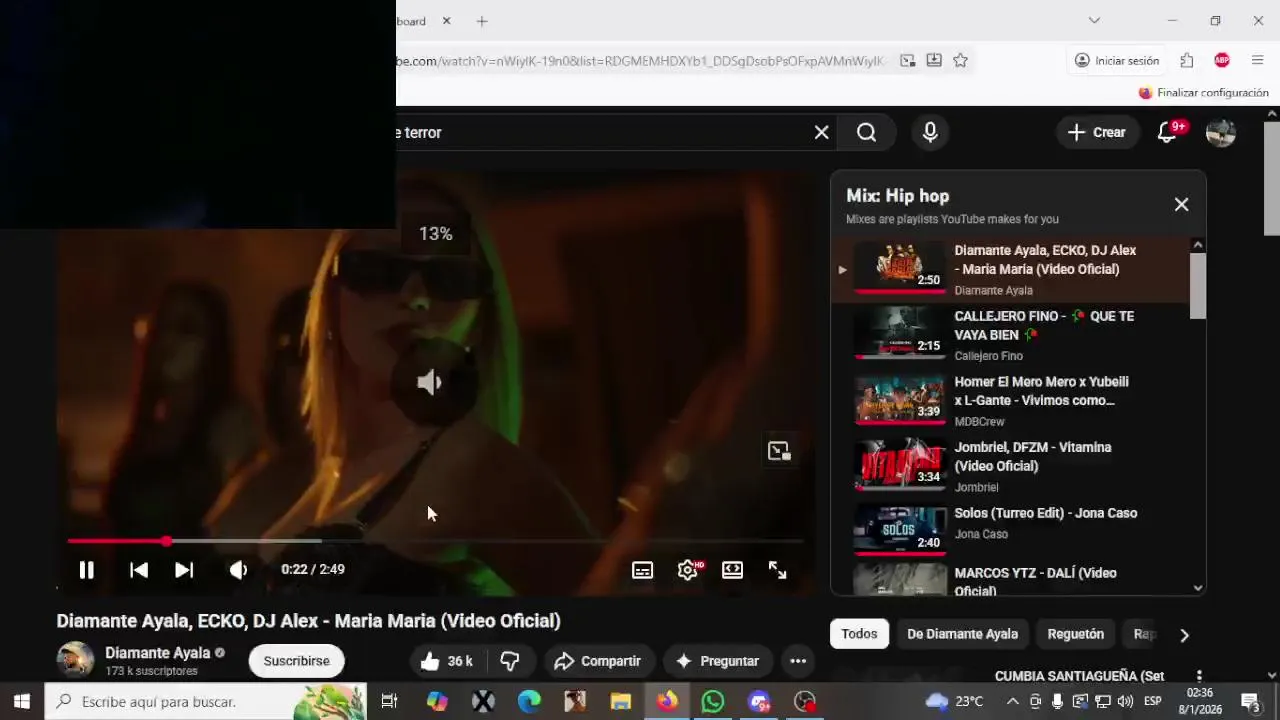Screen dimensions: 1280x720
Task: Open the ESP input language menu
Action: pos(1153,702)
